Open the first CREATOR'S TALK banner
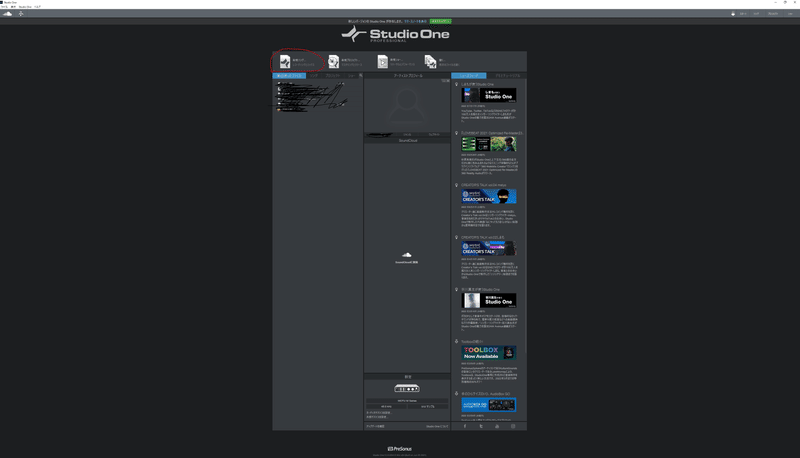The height and width of the screenshot is (458, 800). (x=489, y=196)
